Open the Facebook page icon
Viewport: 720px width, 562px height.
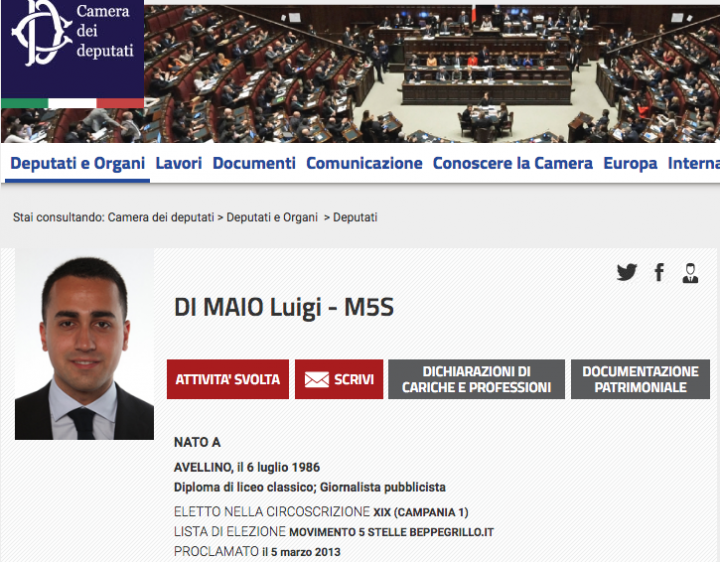659,272
